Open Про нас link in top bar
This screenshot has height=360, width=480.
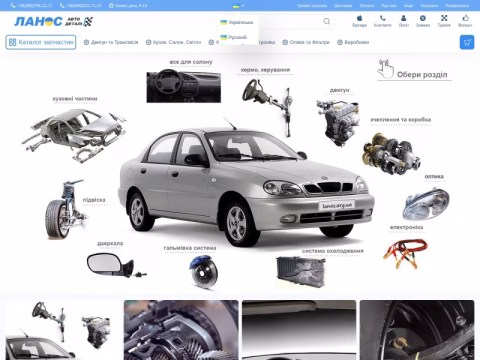pos(389,6)
